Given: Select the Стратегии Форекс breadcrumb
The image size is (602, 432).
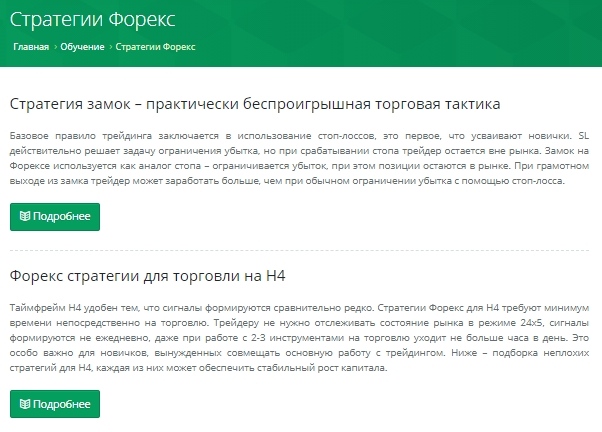Looking at the screenshot, I should 155,47.
